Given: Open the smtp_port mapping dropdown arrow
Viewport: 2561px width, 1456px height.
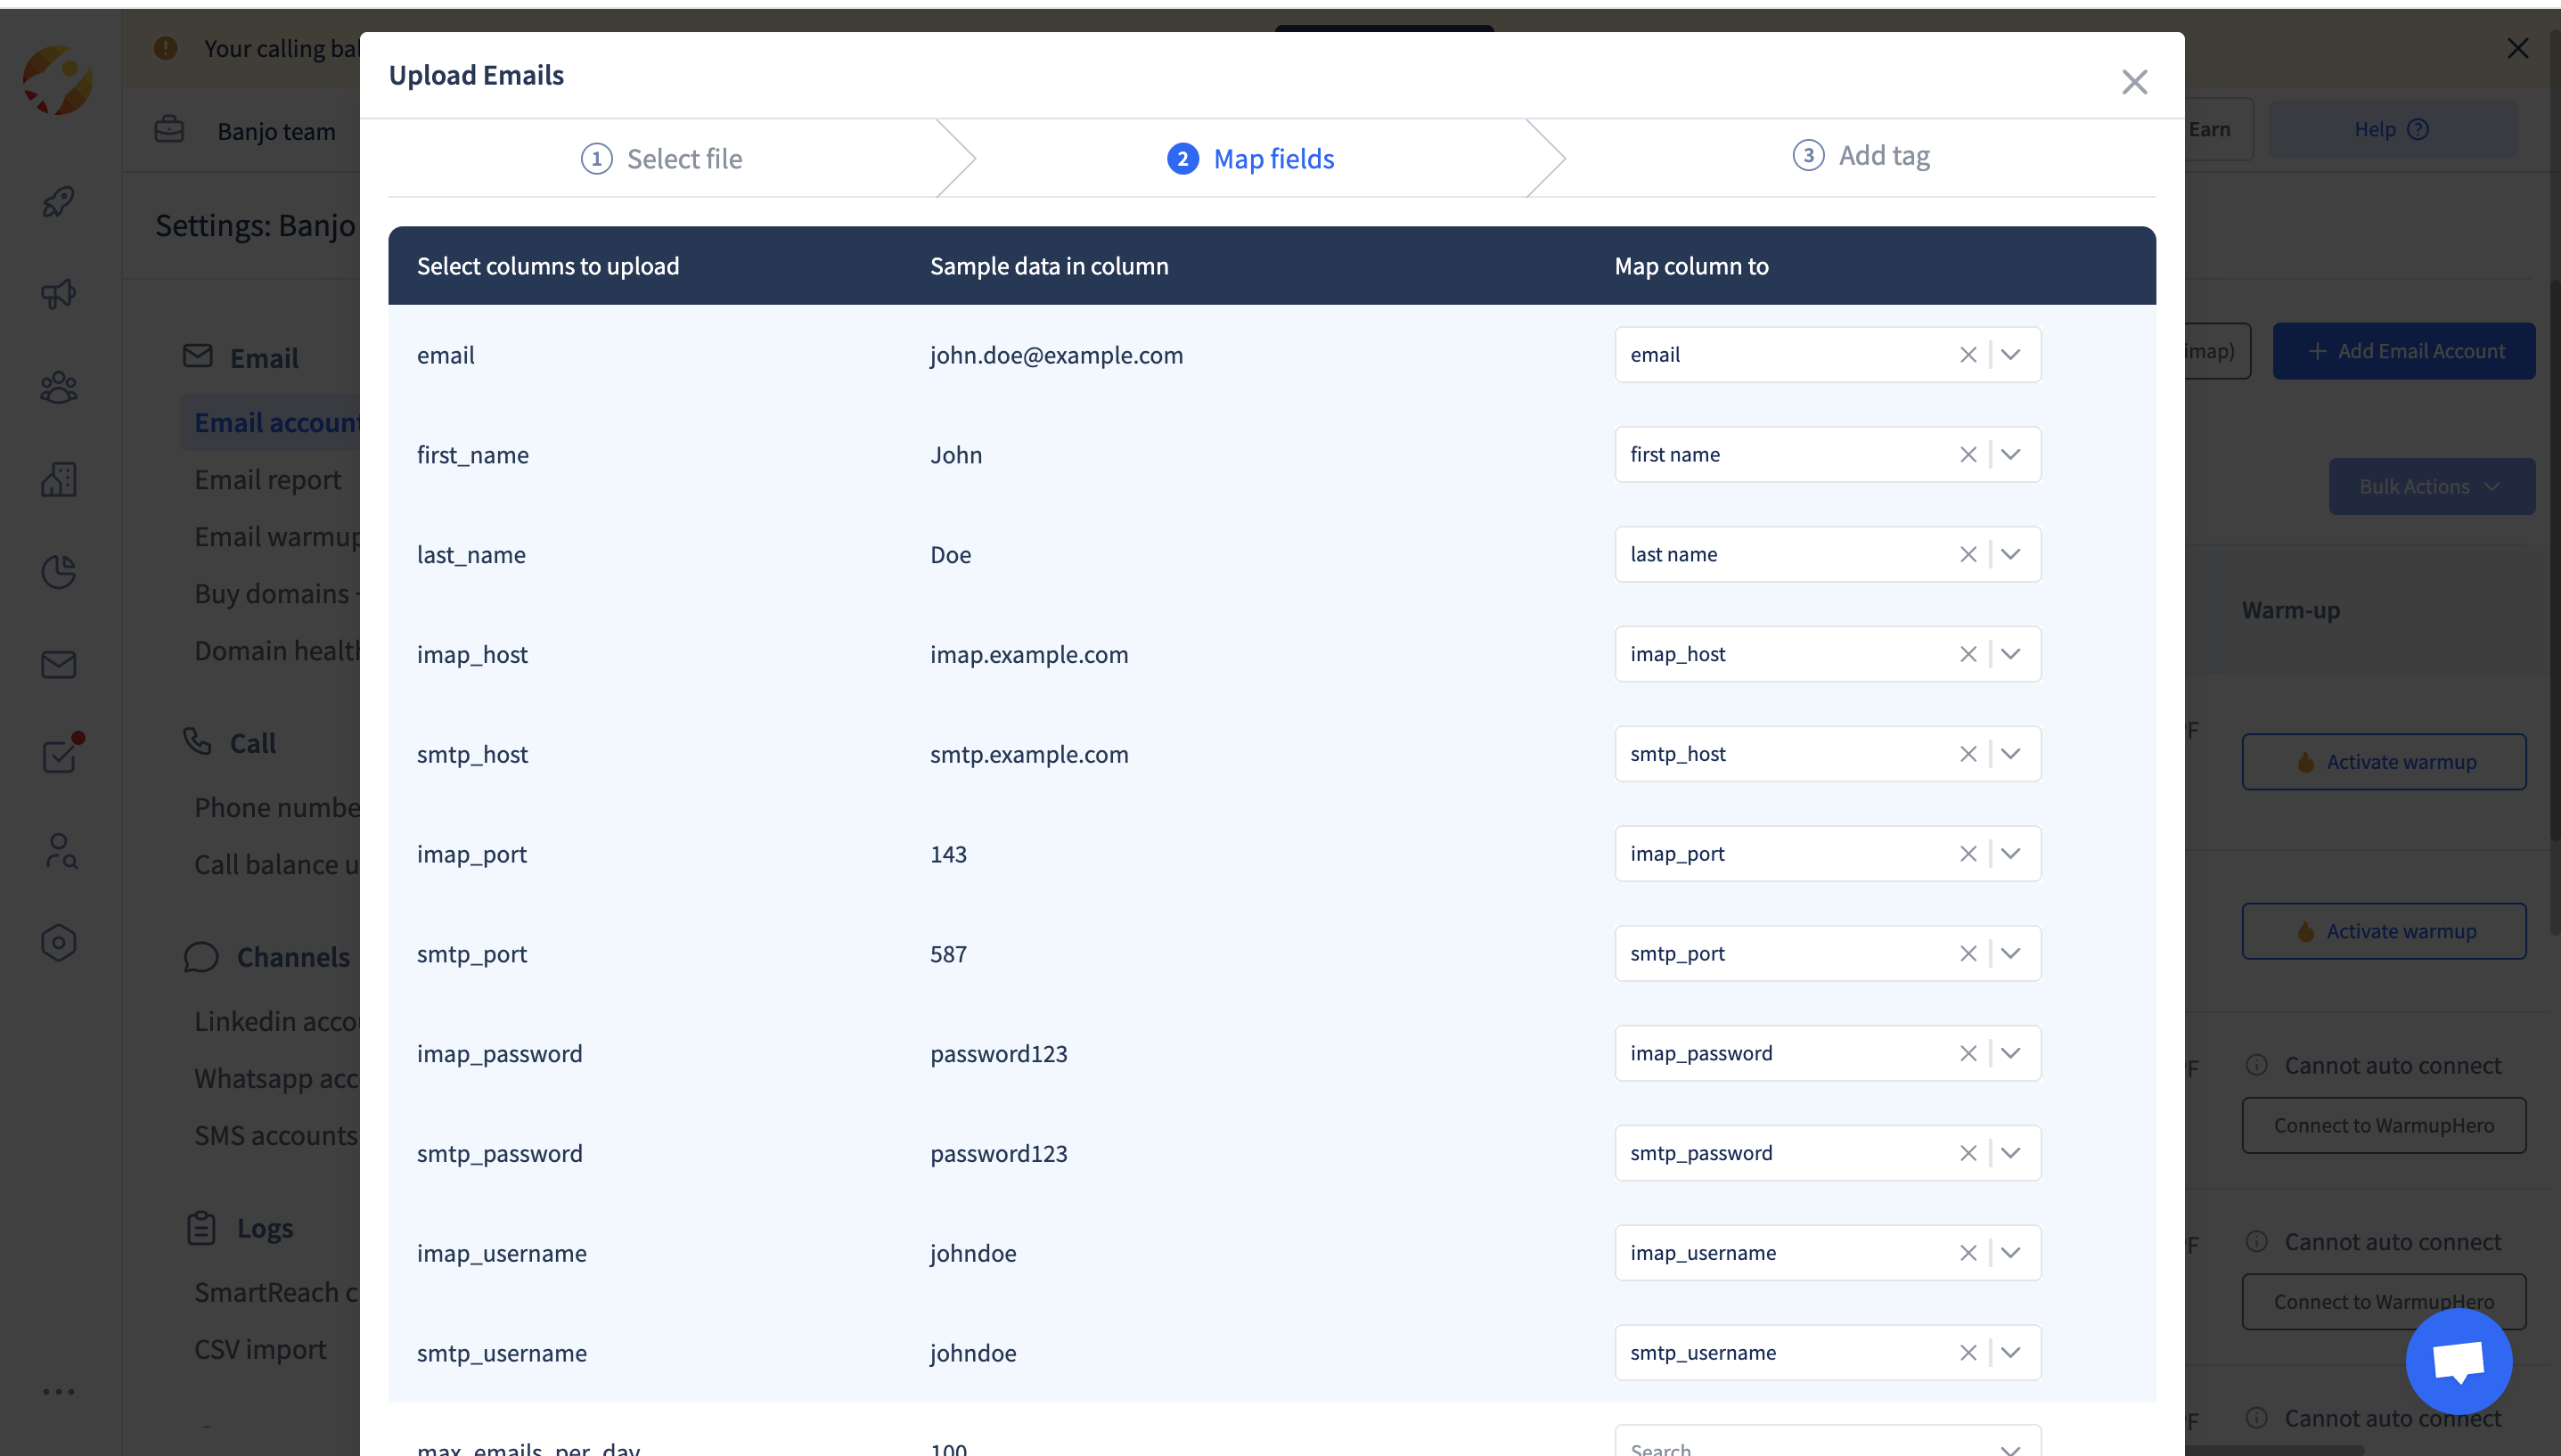Looking at the screenshot, I should (x=2011, y=954).
